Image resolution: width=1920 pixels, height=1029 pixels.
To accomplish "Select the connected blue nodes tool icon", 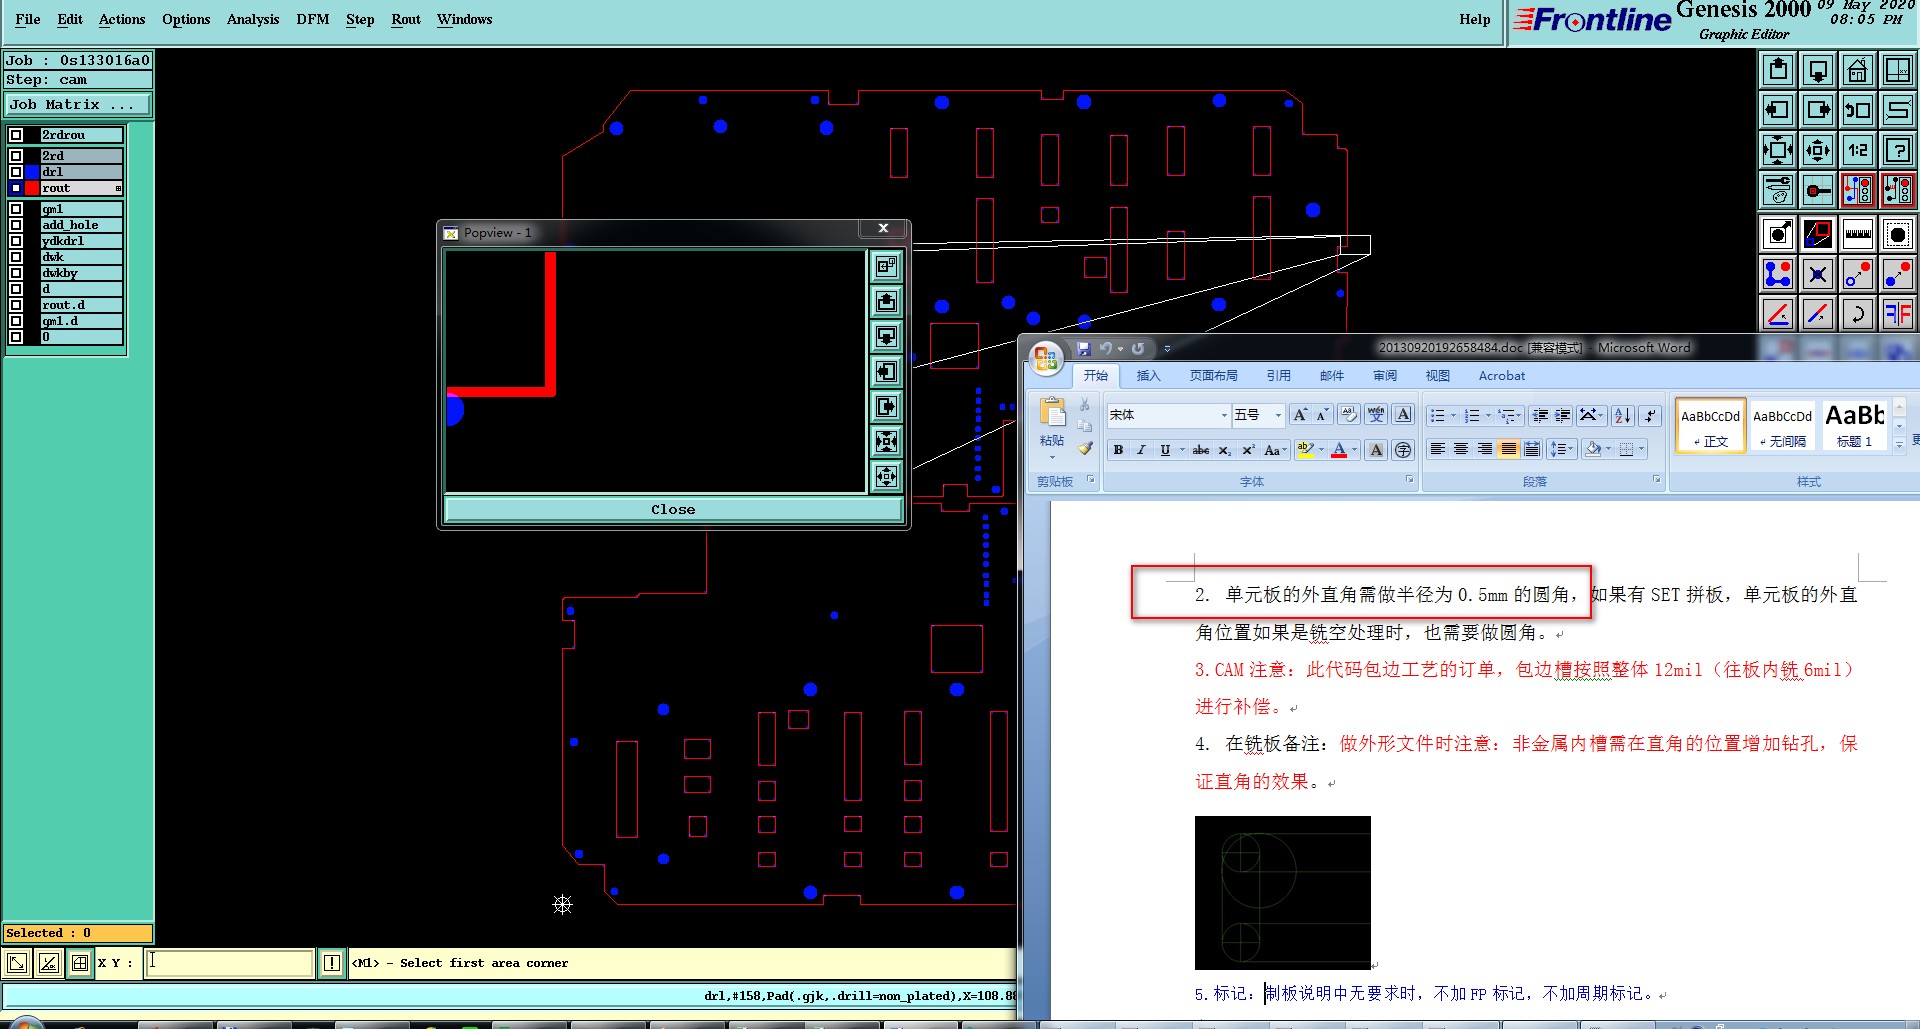I will tap(1778, 274).
